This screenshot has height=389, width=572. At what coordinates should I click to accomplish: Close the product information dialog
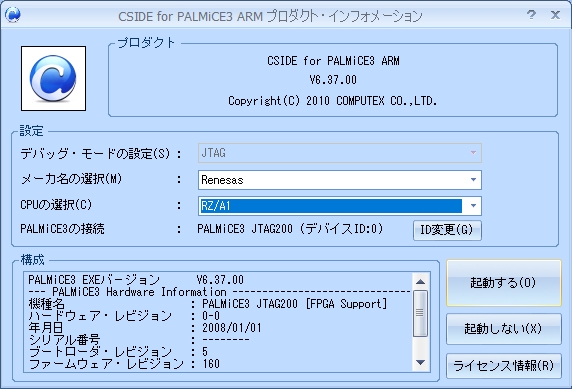pos(555,15)
